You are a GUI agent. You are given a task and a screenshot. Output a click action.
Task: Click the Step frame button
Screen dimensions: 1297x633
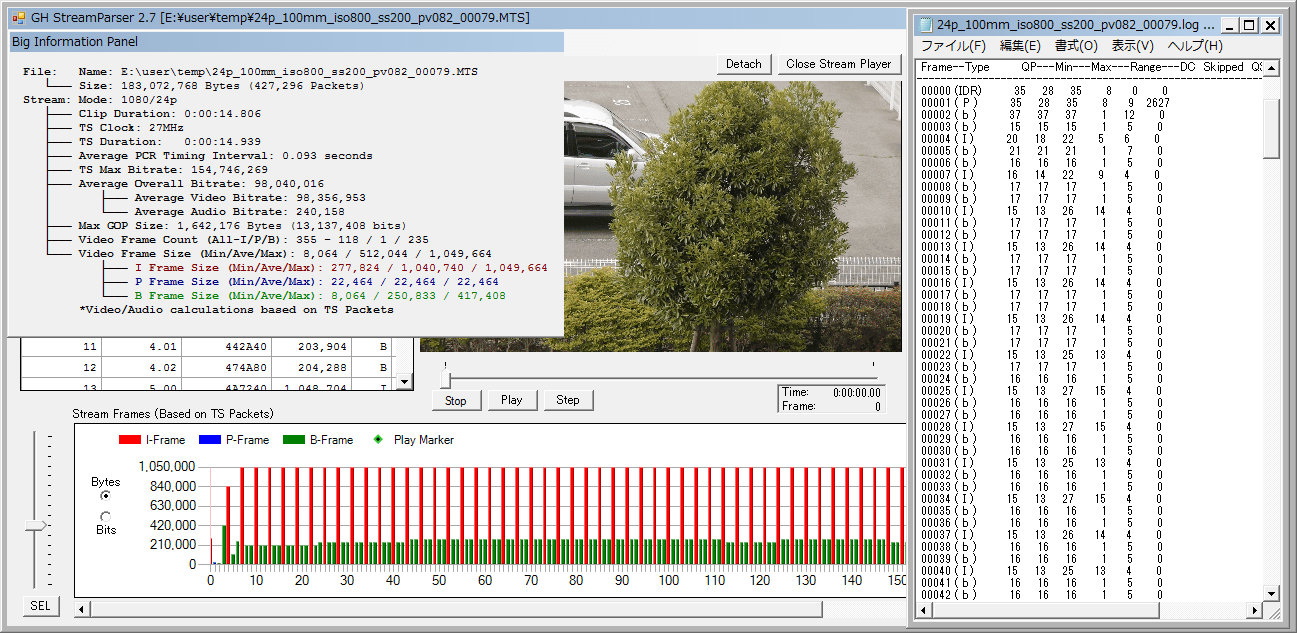[x=568, y=400]
